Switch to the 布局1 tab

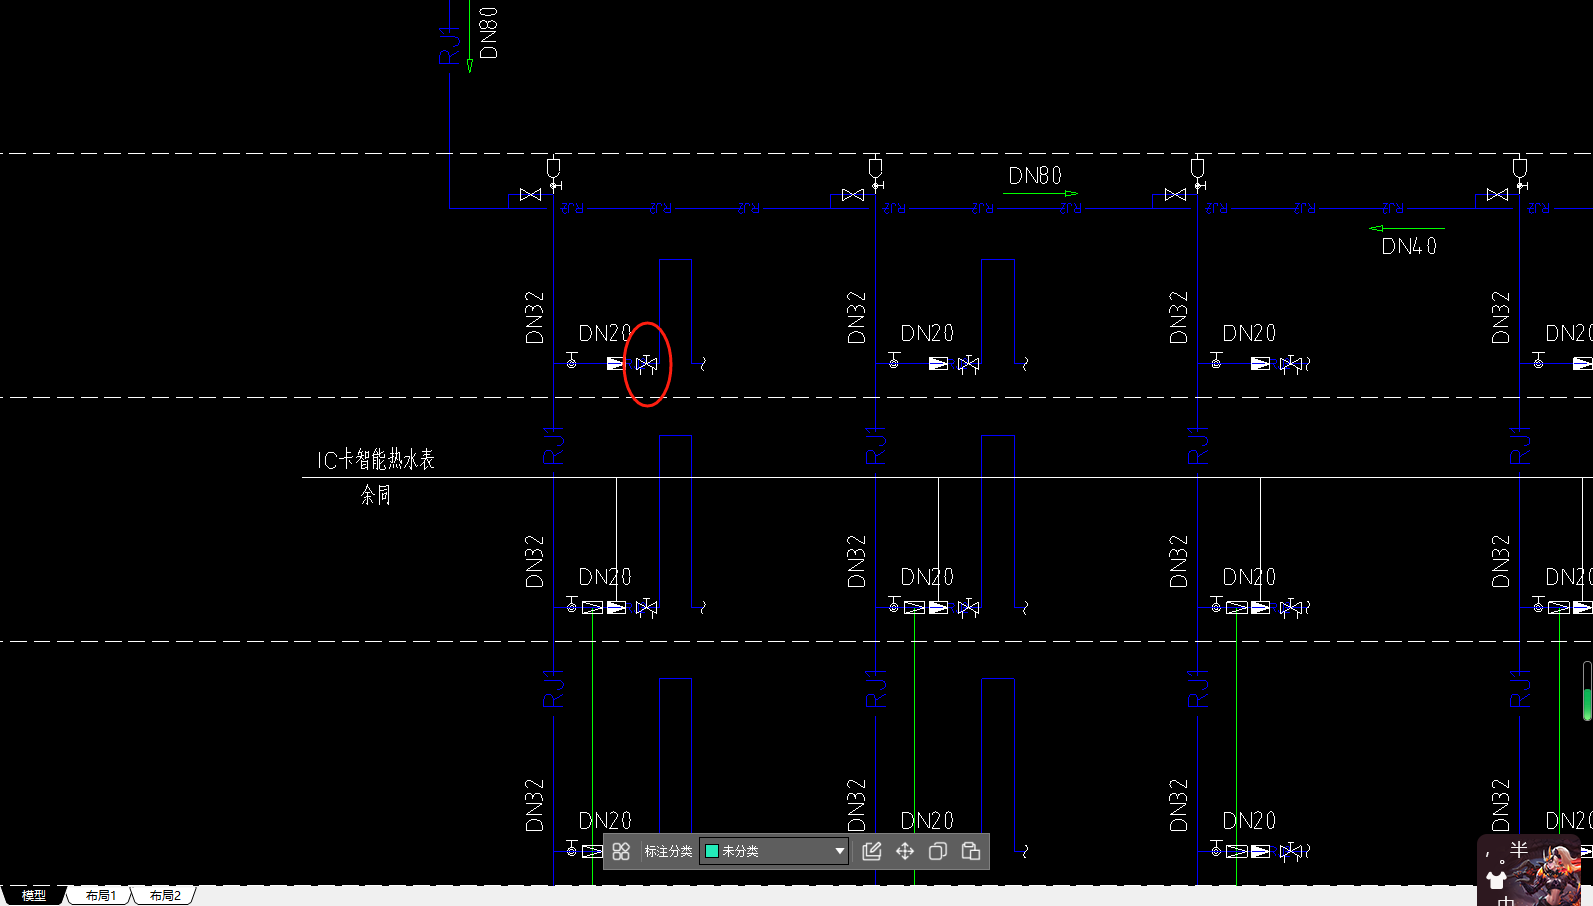pyautogui.click(x=101, y=895)
